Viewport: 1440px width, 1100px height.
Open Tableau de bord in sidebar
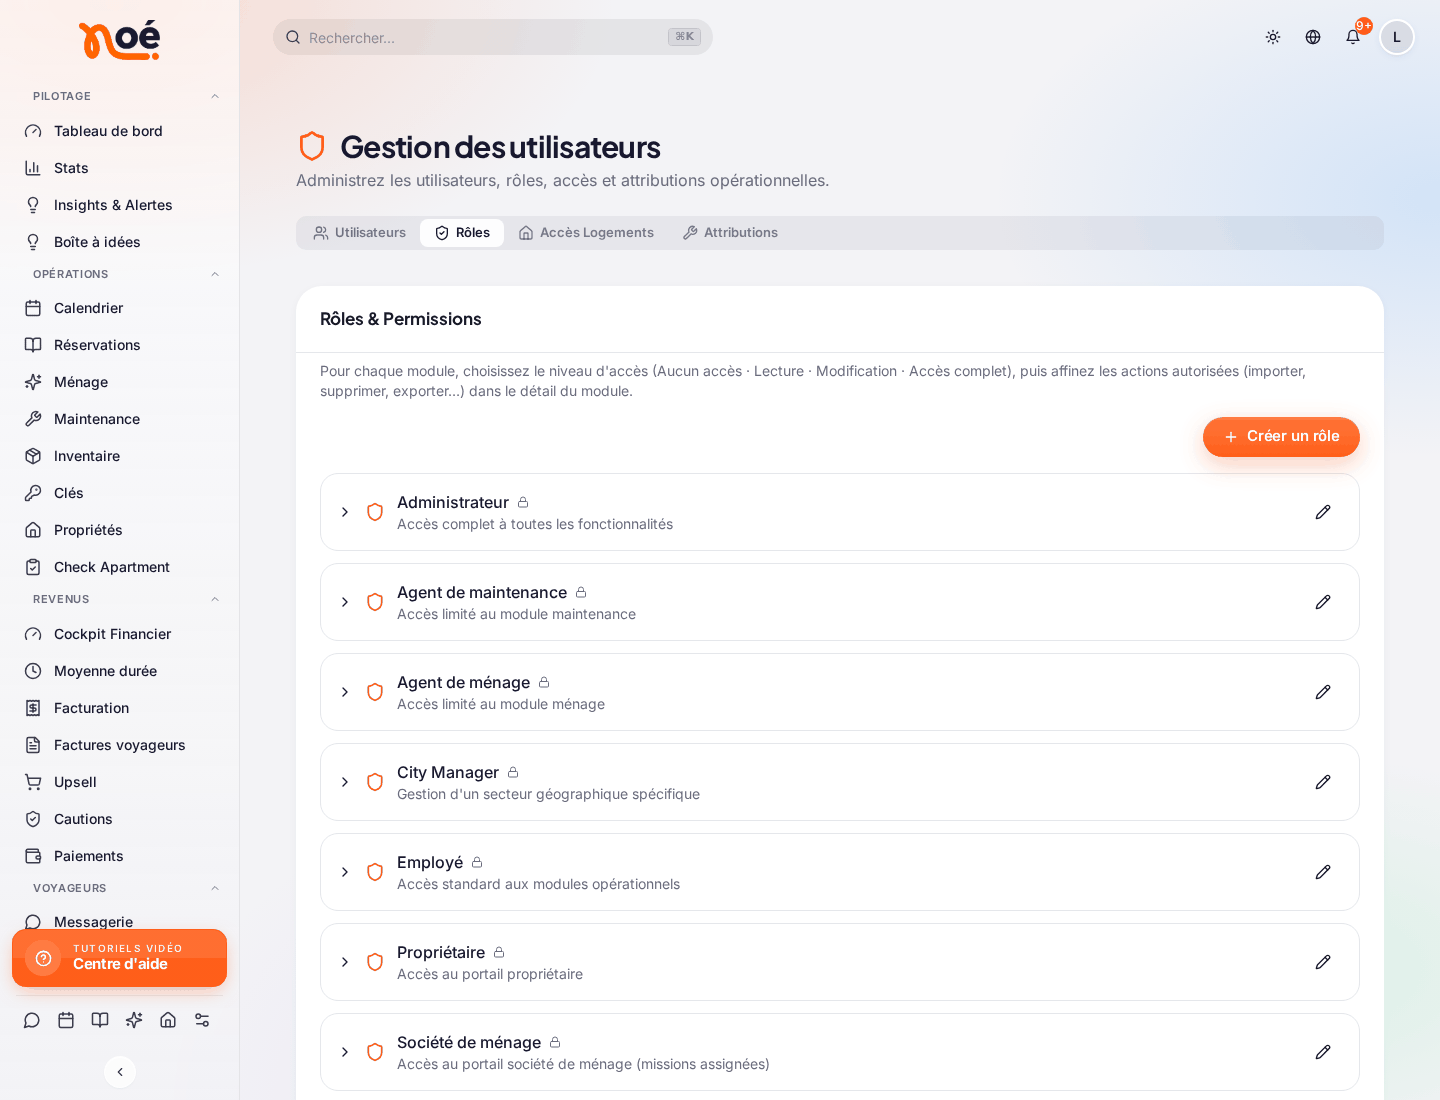120,131
